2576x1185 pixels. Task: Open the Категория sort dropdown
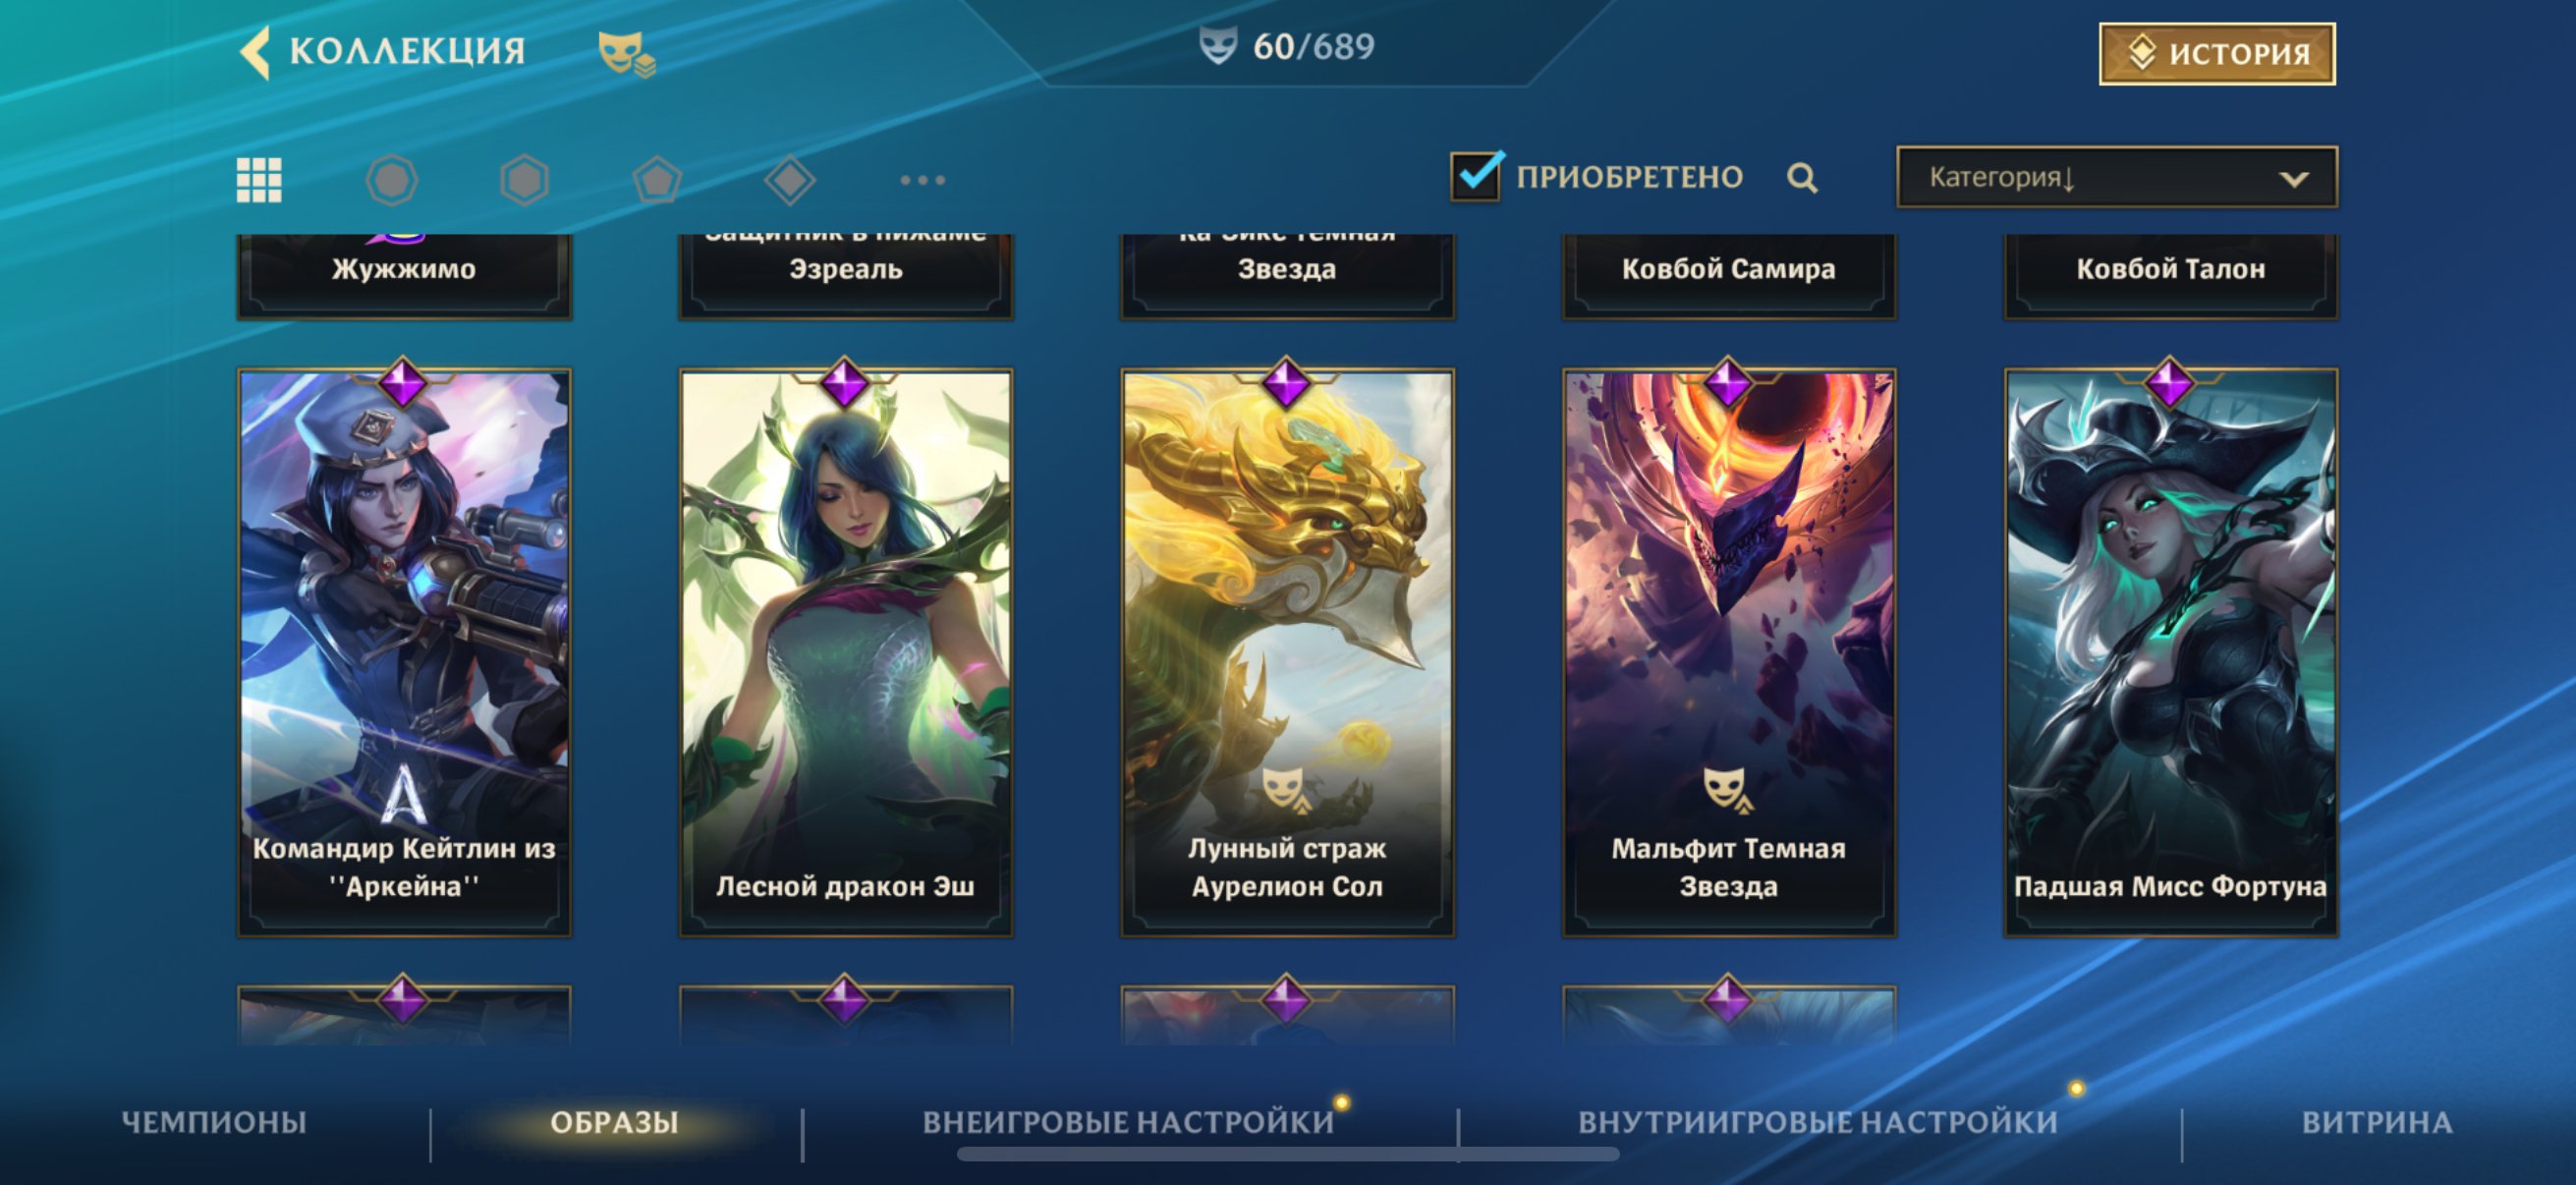pos(2117,177)
